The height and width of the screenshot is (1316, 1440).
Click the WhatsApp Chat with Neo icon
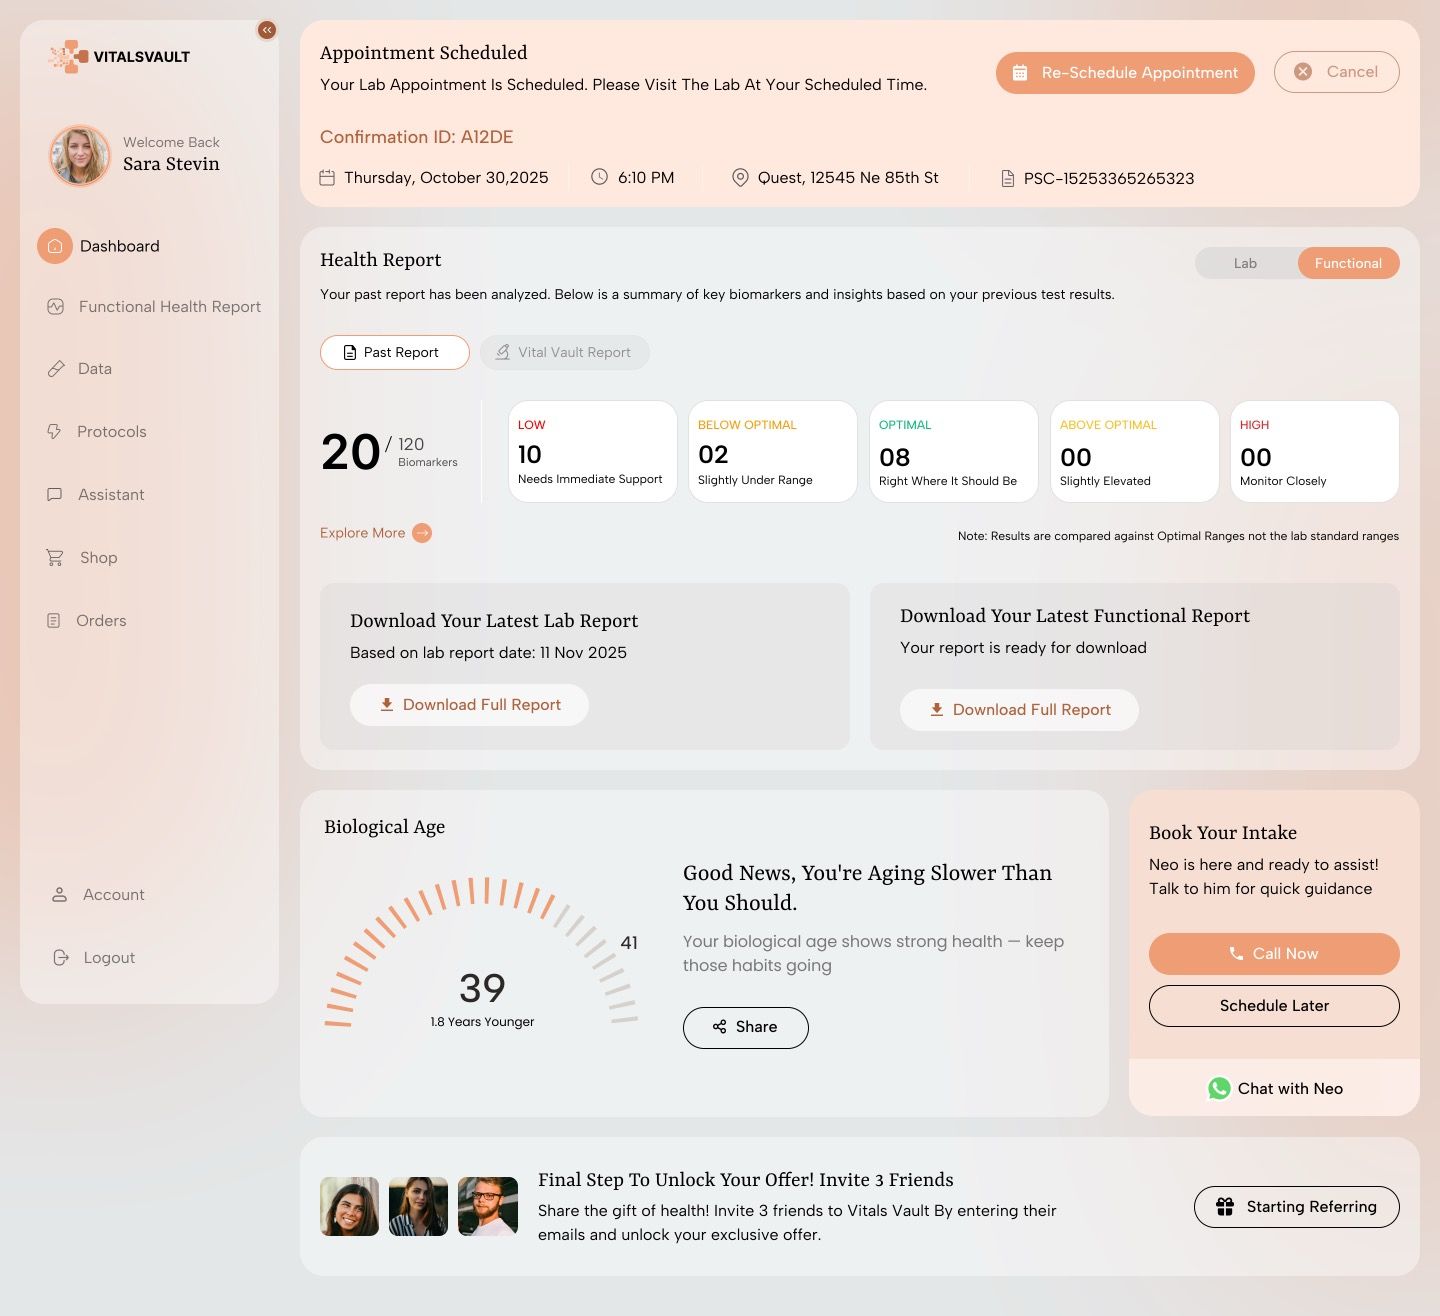[1219, 1089]
